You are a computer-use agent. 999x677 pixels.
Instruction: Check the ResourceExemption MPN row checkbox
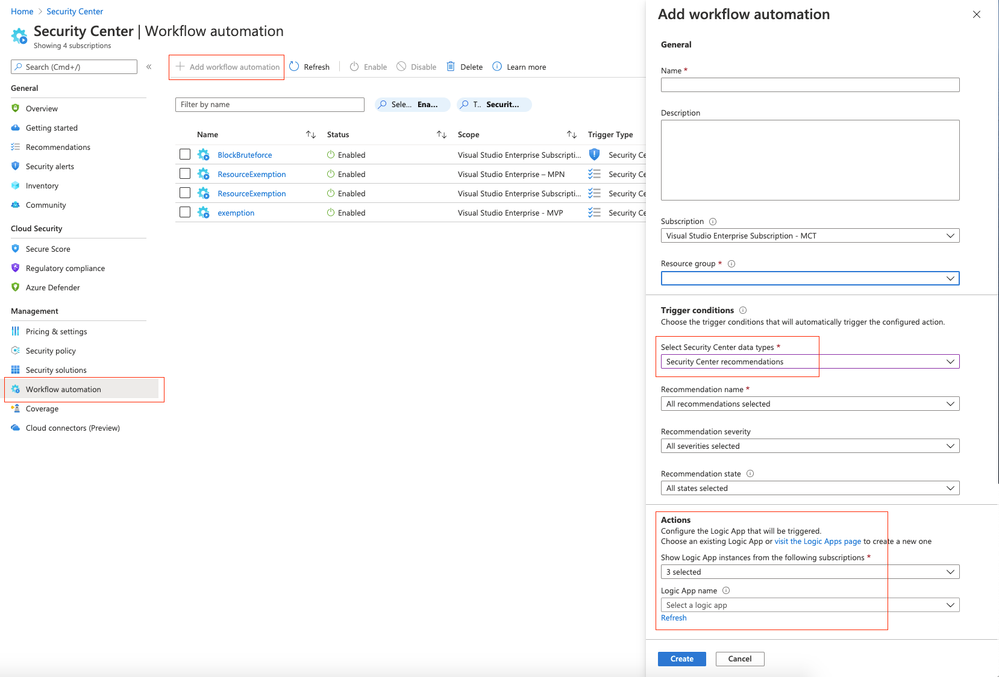tap(185, 173)
